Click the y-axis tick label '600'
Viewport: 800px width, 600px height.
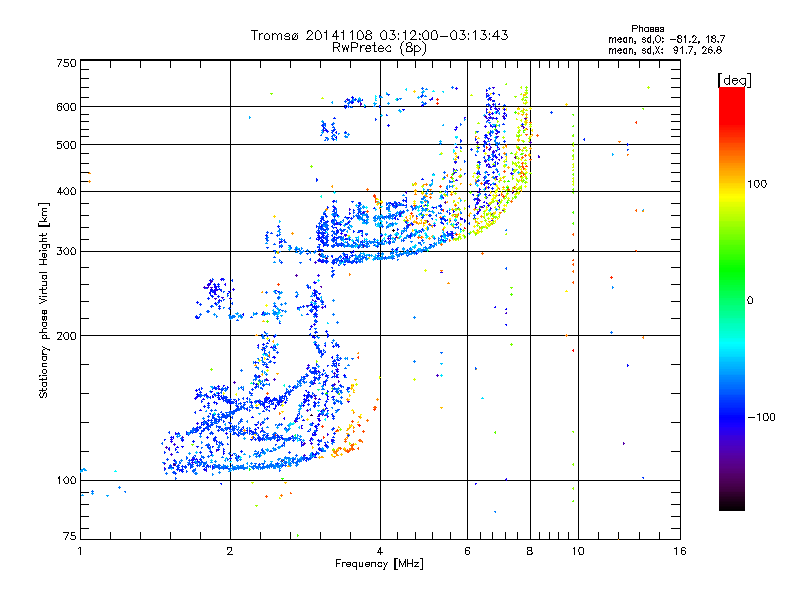coord(66,107)
